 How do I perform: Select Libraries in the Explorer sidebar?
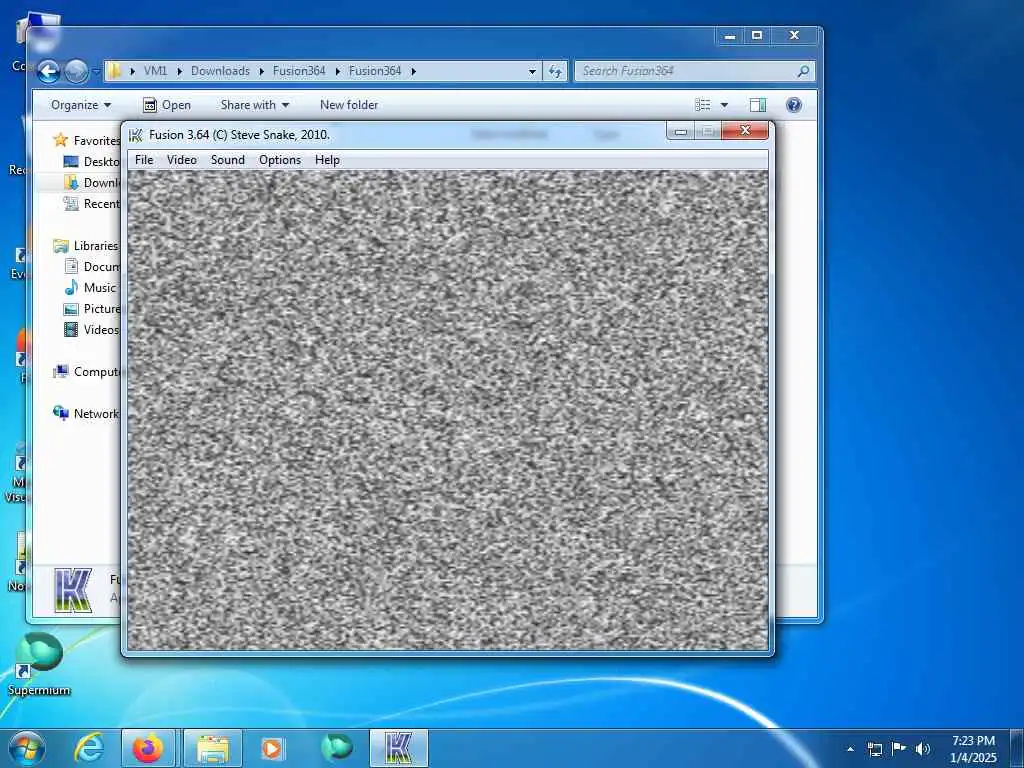88,246
